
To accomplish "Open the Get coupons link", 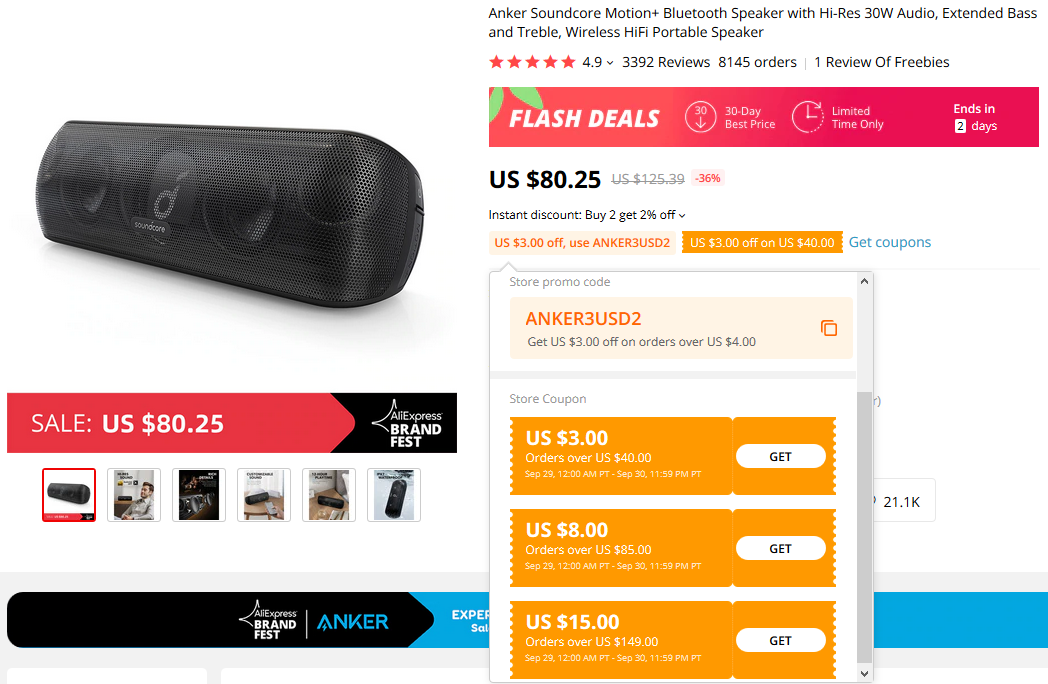I will 890,242.
